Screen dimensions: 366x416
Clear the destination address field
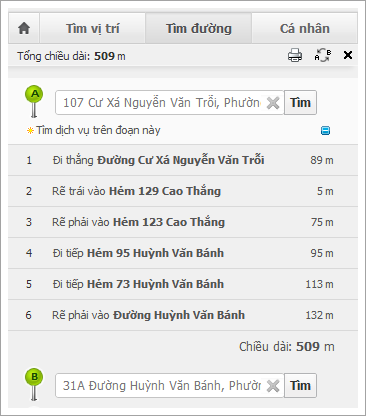click(273, 386)
